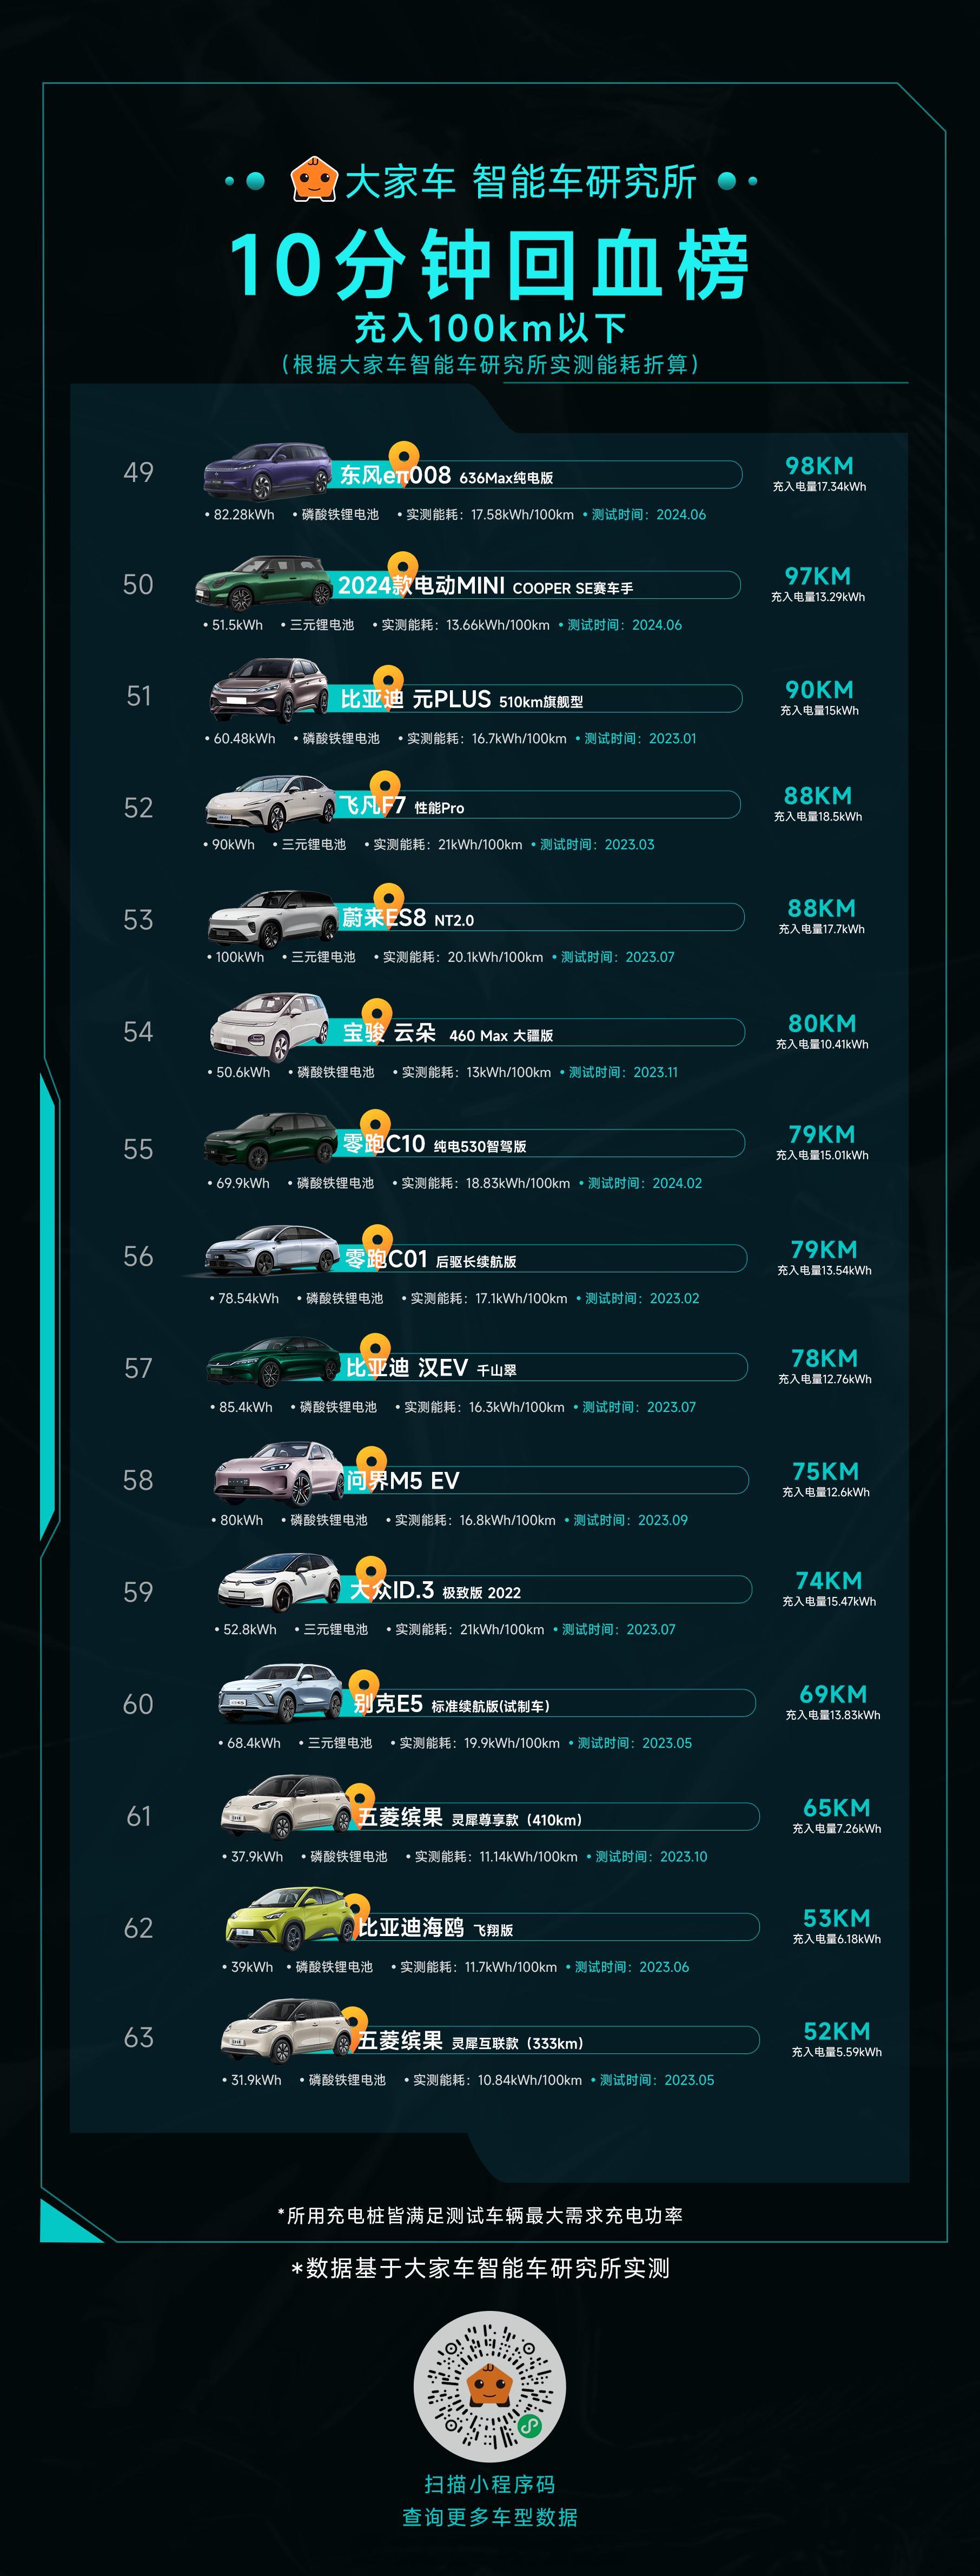The width and height of the screenshot is (980, 2576).
Task: Click 查询更多车型数据 link text
Action: click(490, 2518)
